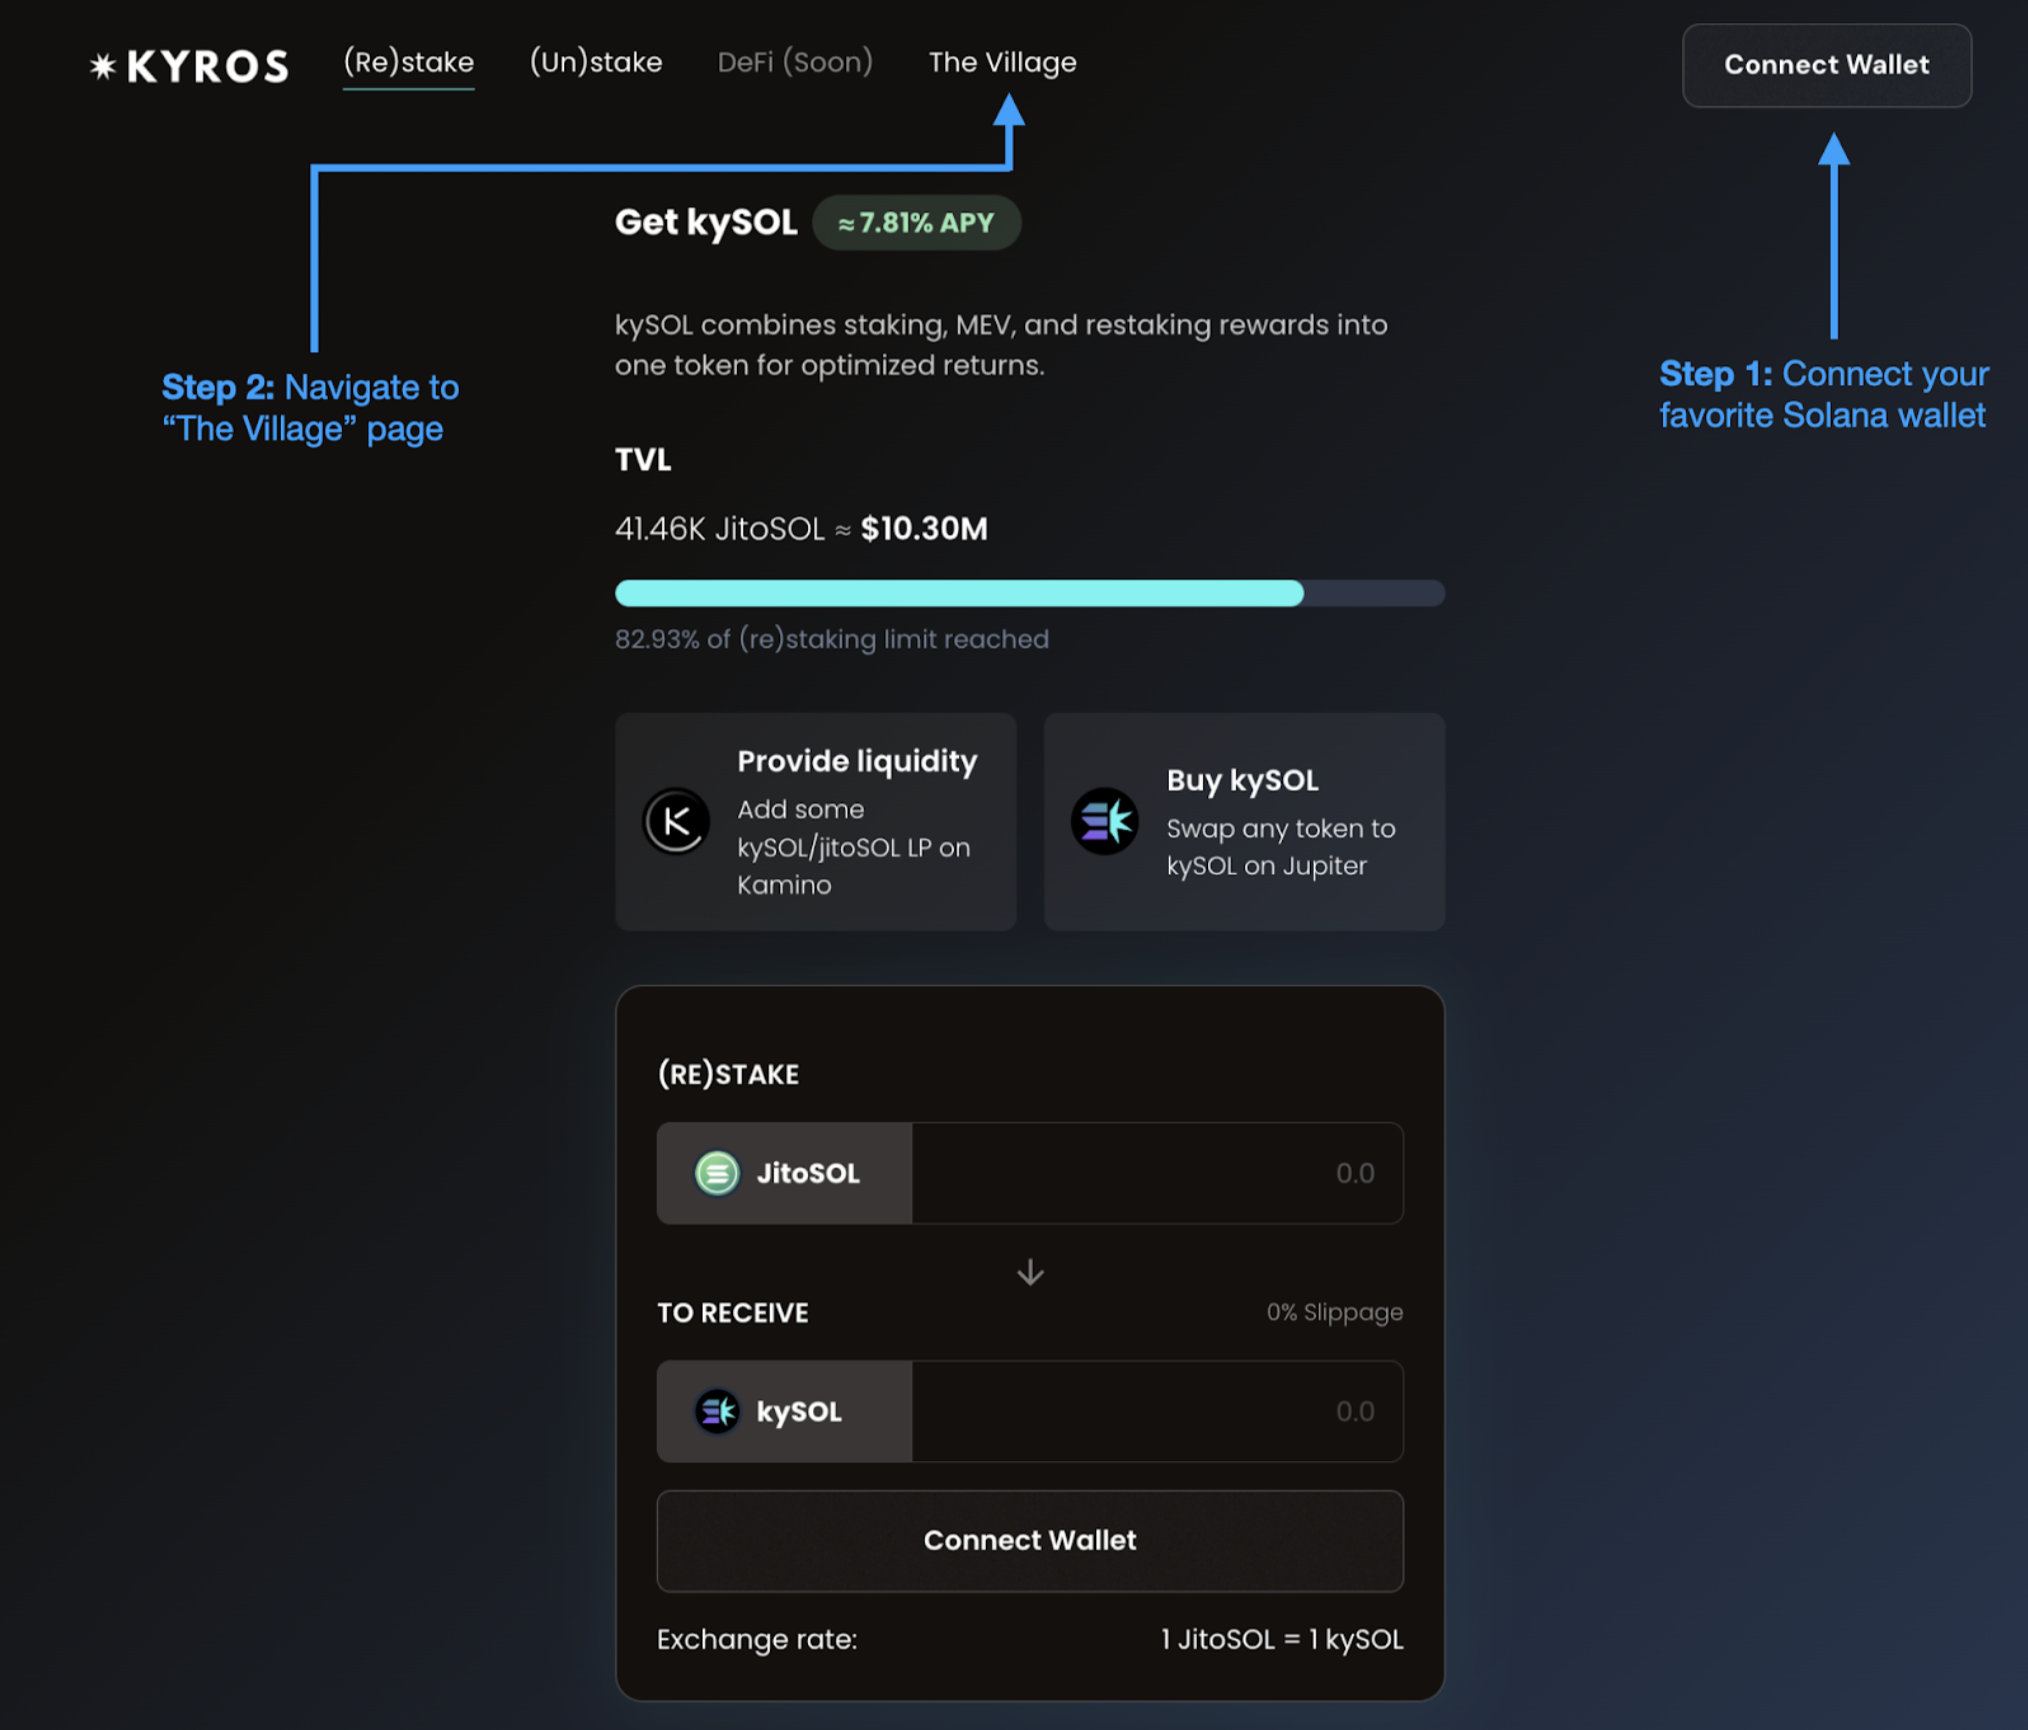Image resolution: width=2028 pixels, height=1730 pixels.
Task: Click the kySOL token icon in To Receive
Action: pyautogui.click(x=717, y=1411)
